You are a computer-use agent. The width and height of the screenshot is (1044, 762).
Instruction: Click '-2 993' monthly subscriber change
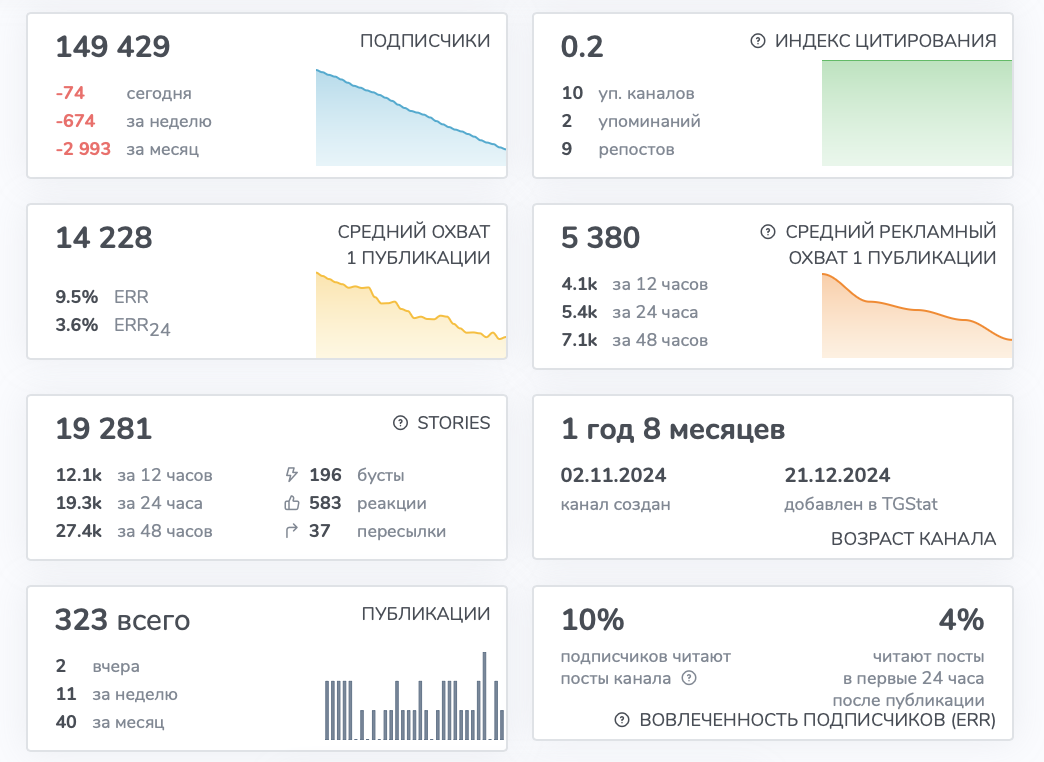coord(83,149)
